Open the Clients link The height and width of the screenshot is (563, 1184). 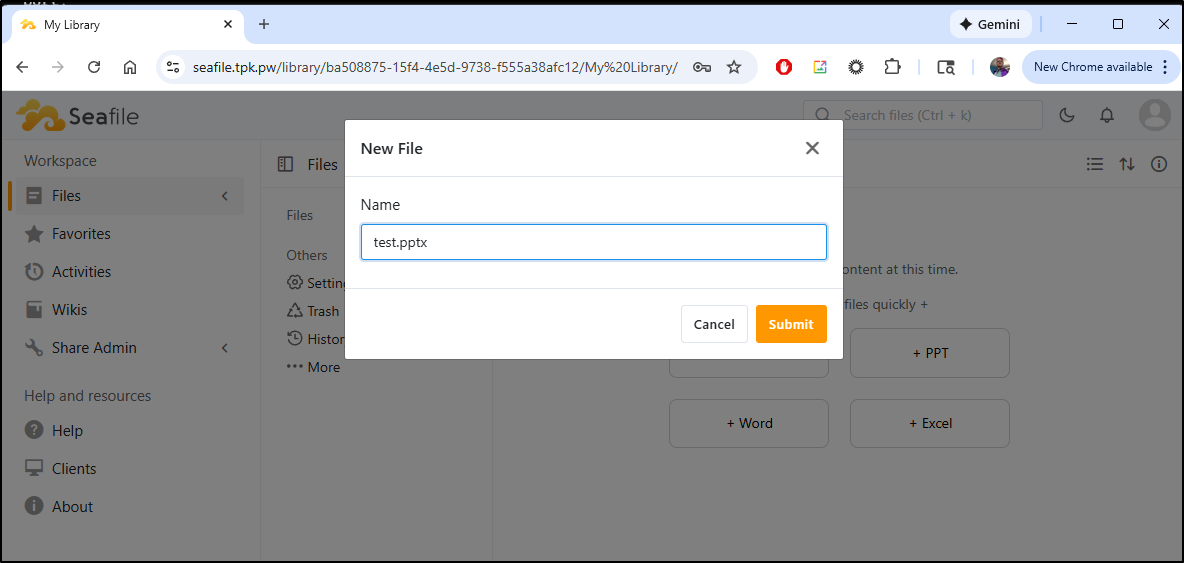[74, 469]
